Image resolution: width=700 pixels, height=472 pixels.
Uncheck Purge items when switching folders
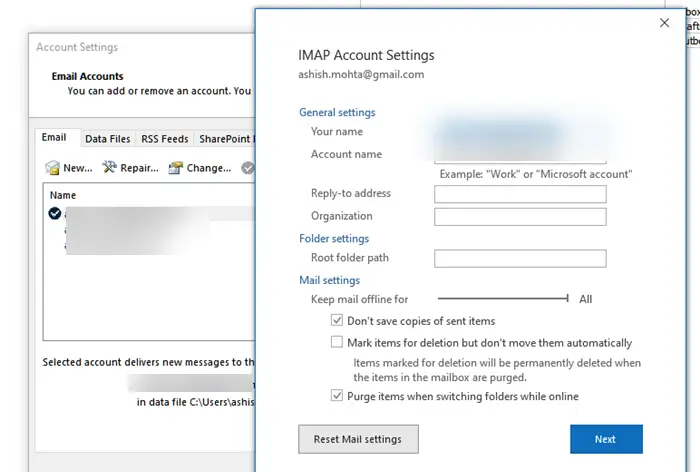point(337,396)
